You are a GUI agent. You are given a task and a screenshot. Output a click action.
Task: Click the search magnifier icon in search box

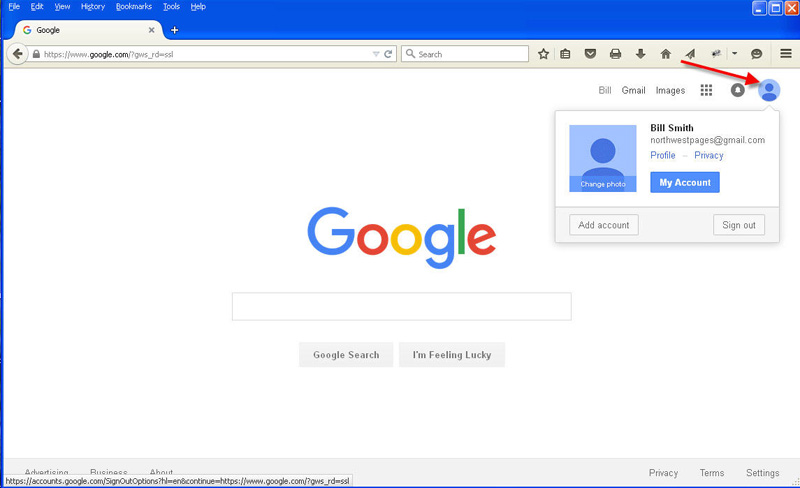pyautogui.click(x=410, y=54)
